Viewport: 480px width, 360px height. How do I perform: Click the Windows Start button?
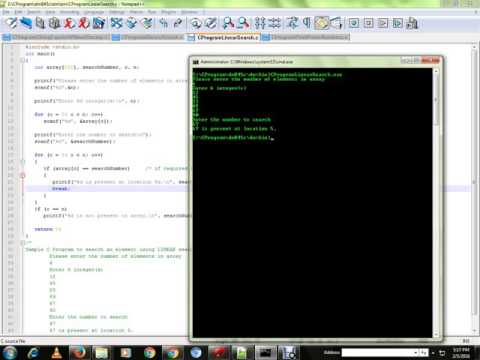tap(10, 352)
